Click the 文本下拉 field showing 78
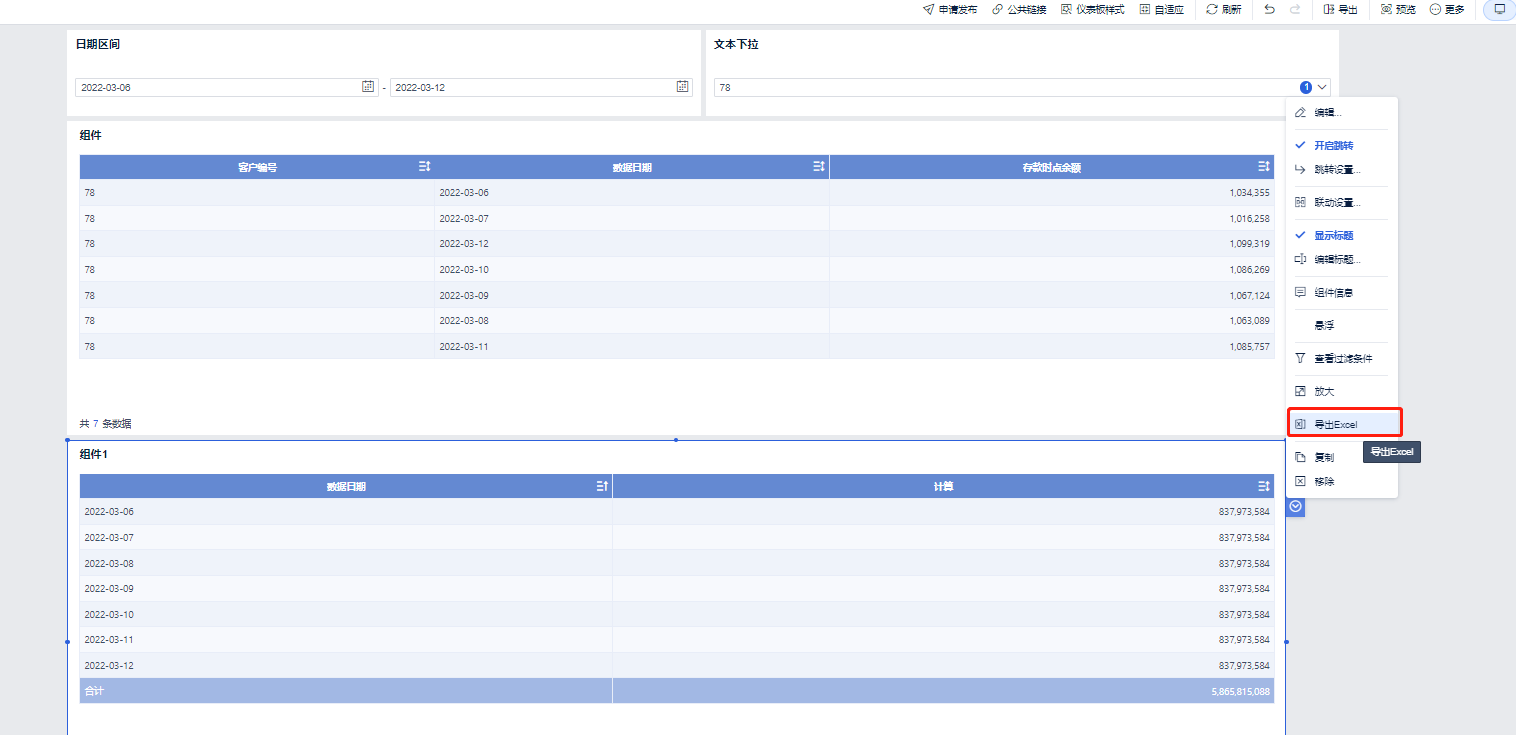Viewport: 1516px width, 735px height. click(1022, 87)
